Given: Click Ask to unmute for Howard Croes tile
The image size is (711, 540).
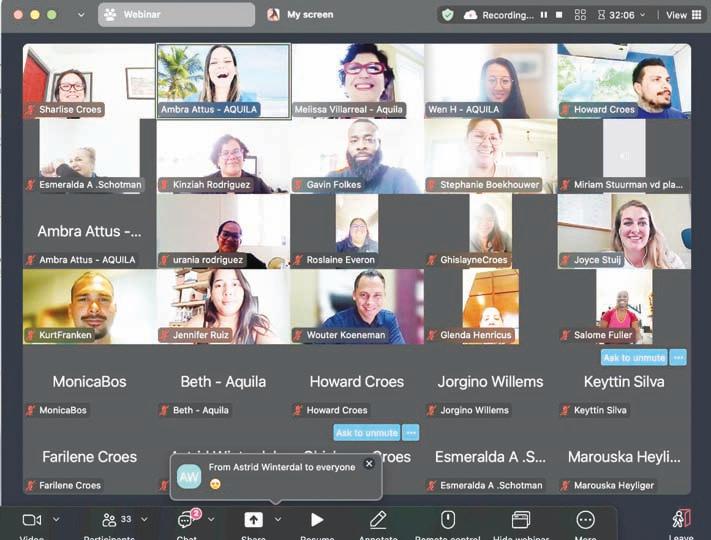Looking at the screenshot, I should (367, 433).
